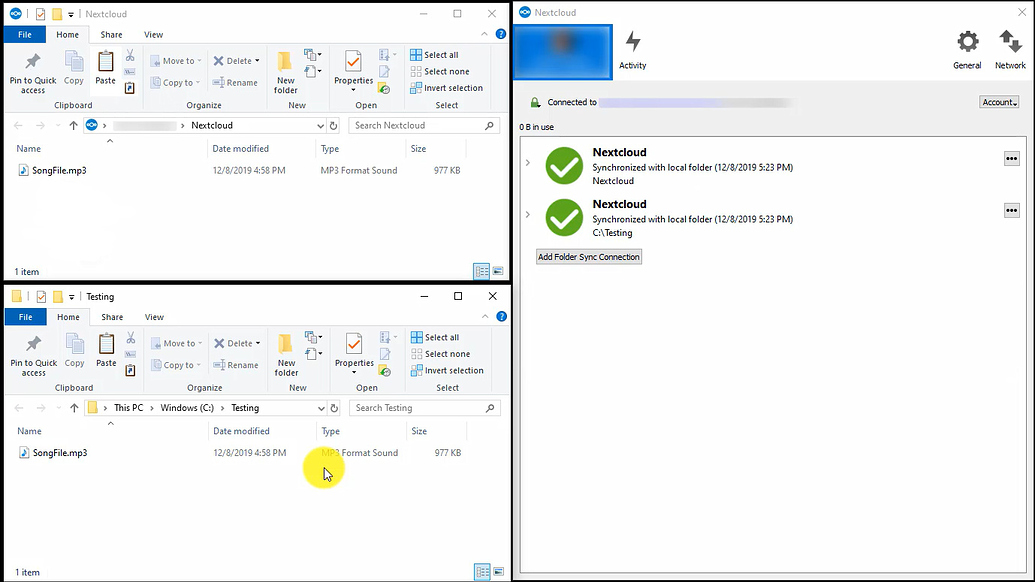This screenshot has height=582, width=1035.
Task: Open the more options menu for the Nextcloud folder sync
Action: click(x=1011, y=158)
